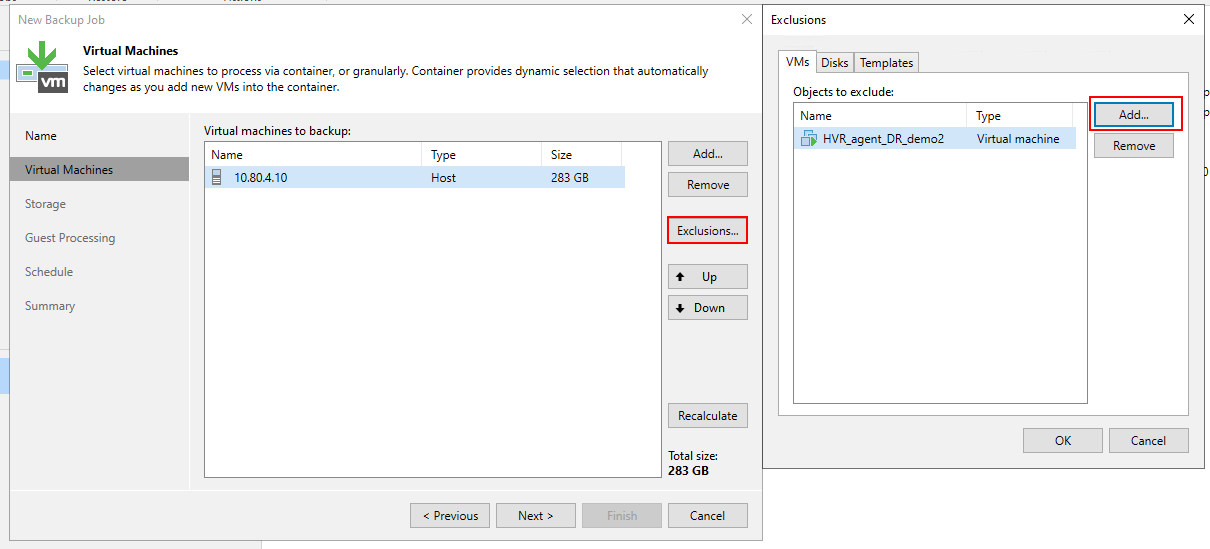
Task: Confirm exclusions with the OK button
Action: point(1062,440)
